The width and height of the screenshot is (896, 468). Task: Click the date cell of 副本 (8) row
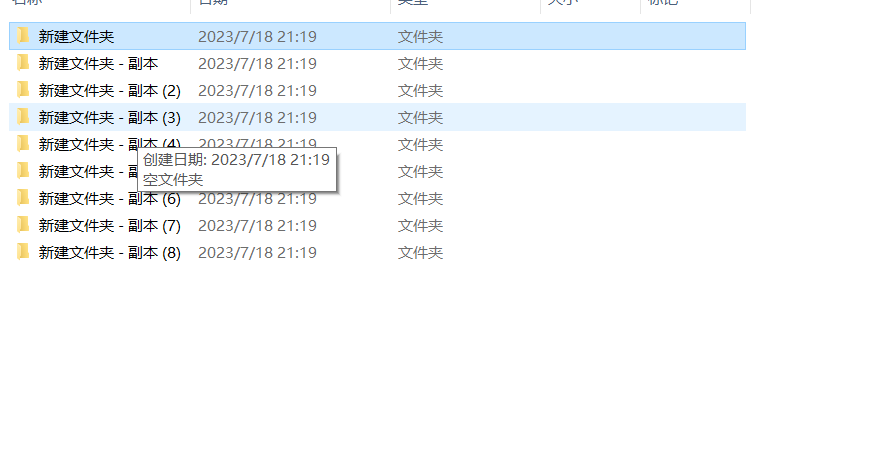257,253
